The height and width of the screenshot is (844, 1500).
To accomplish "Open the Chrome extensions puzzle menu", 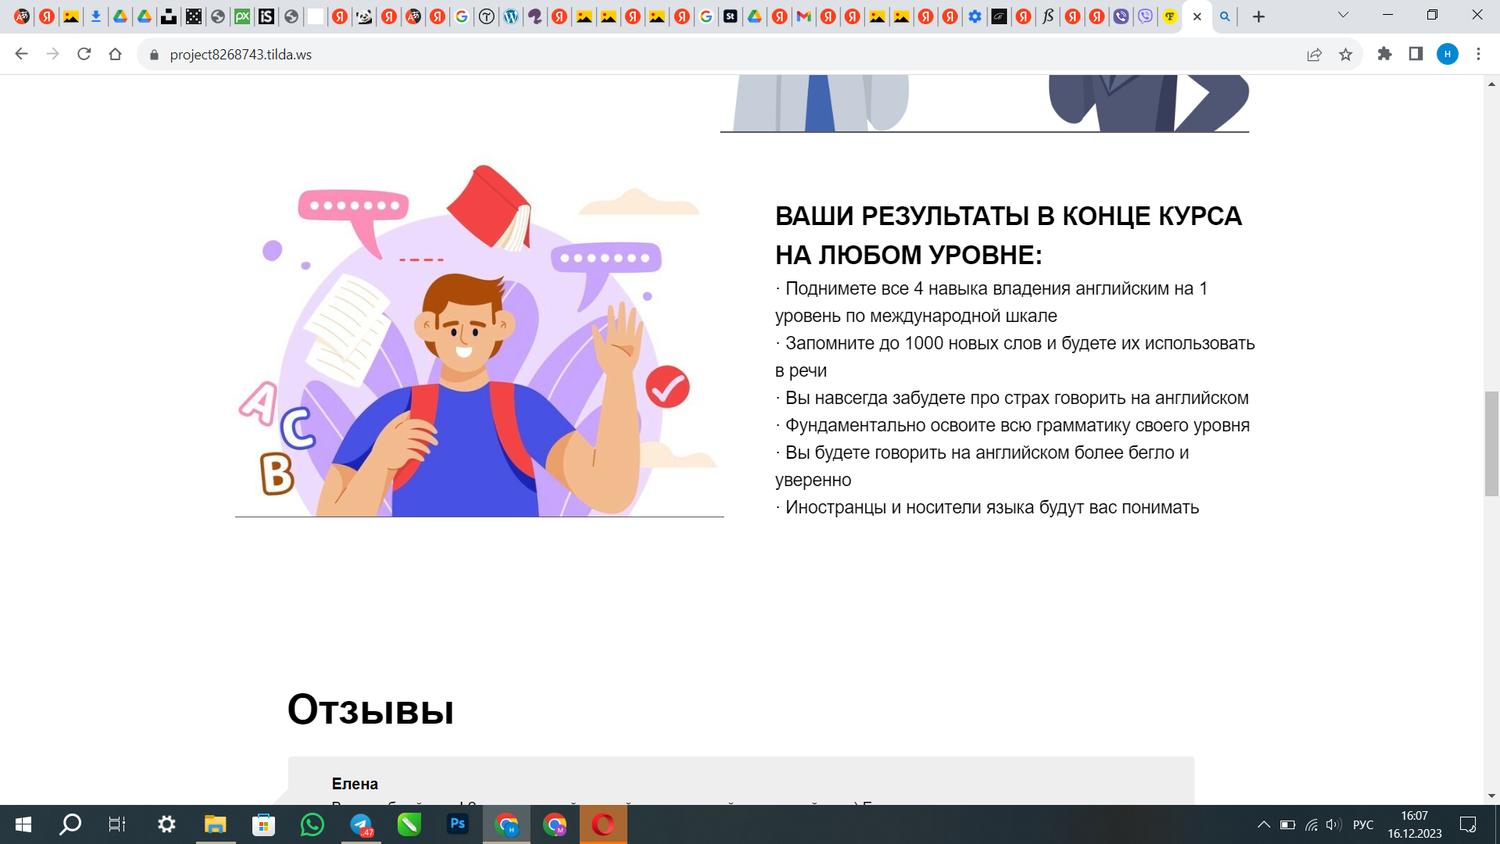I will (x=1384, y=54).
